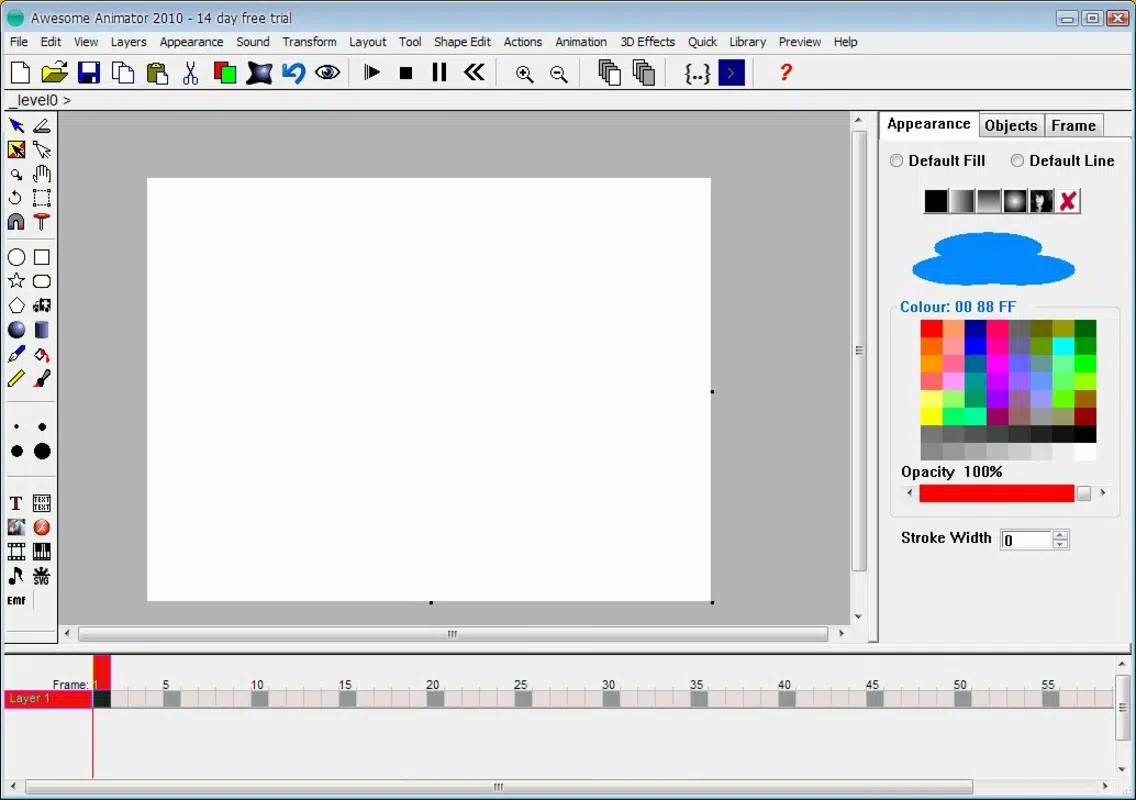
Task: Click the New document icon
Action: coord(20,72)
